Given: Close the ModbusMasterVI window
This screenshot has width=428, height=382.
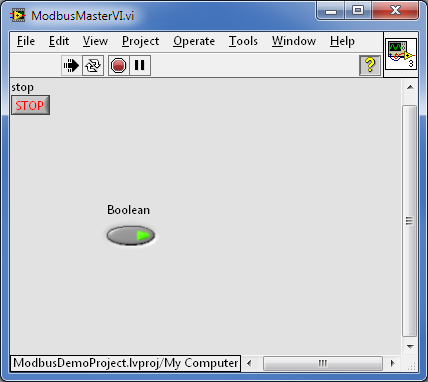Looking at the screenshot, I should pos(395,11).
